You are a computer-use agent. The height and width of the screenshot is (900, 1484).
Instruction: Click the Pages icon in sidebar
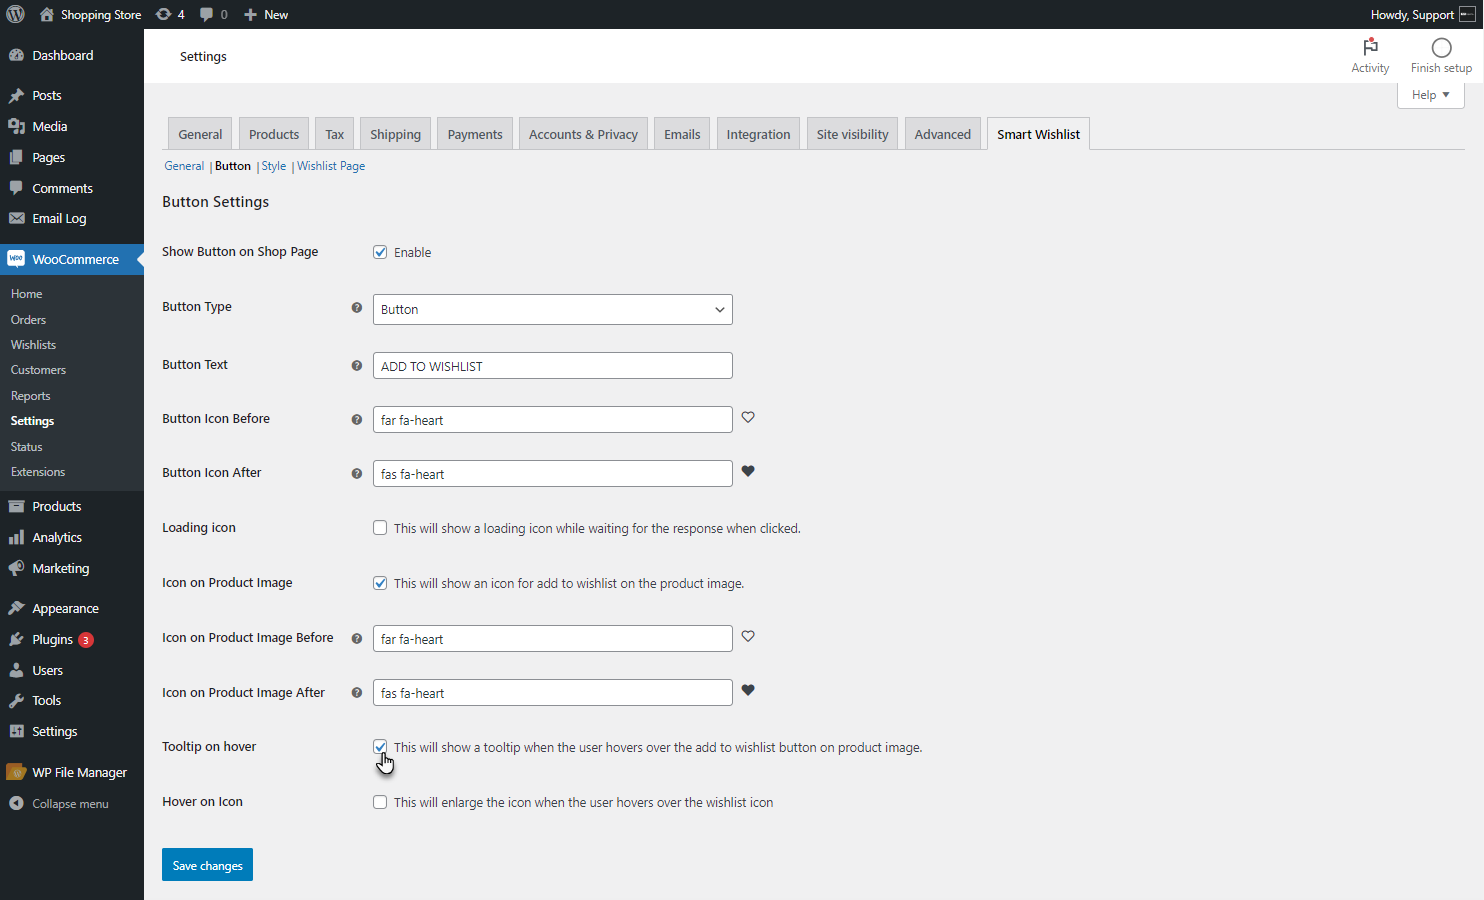tap(16, 157)
